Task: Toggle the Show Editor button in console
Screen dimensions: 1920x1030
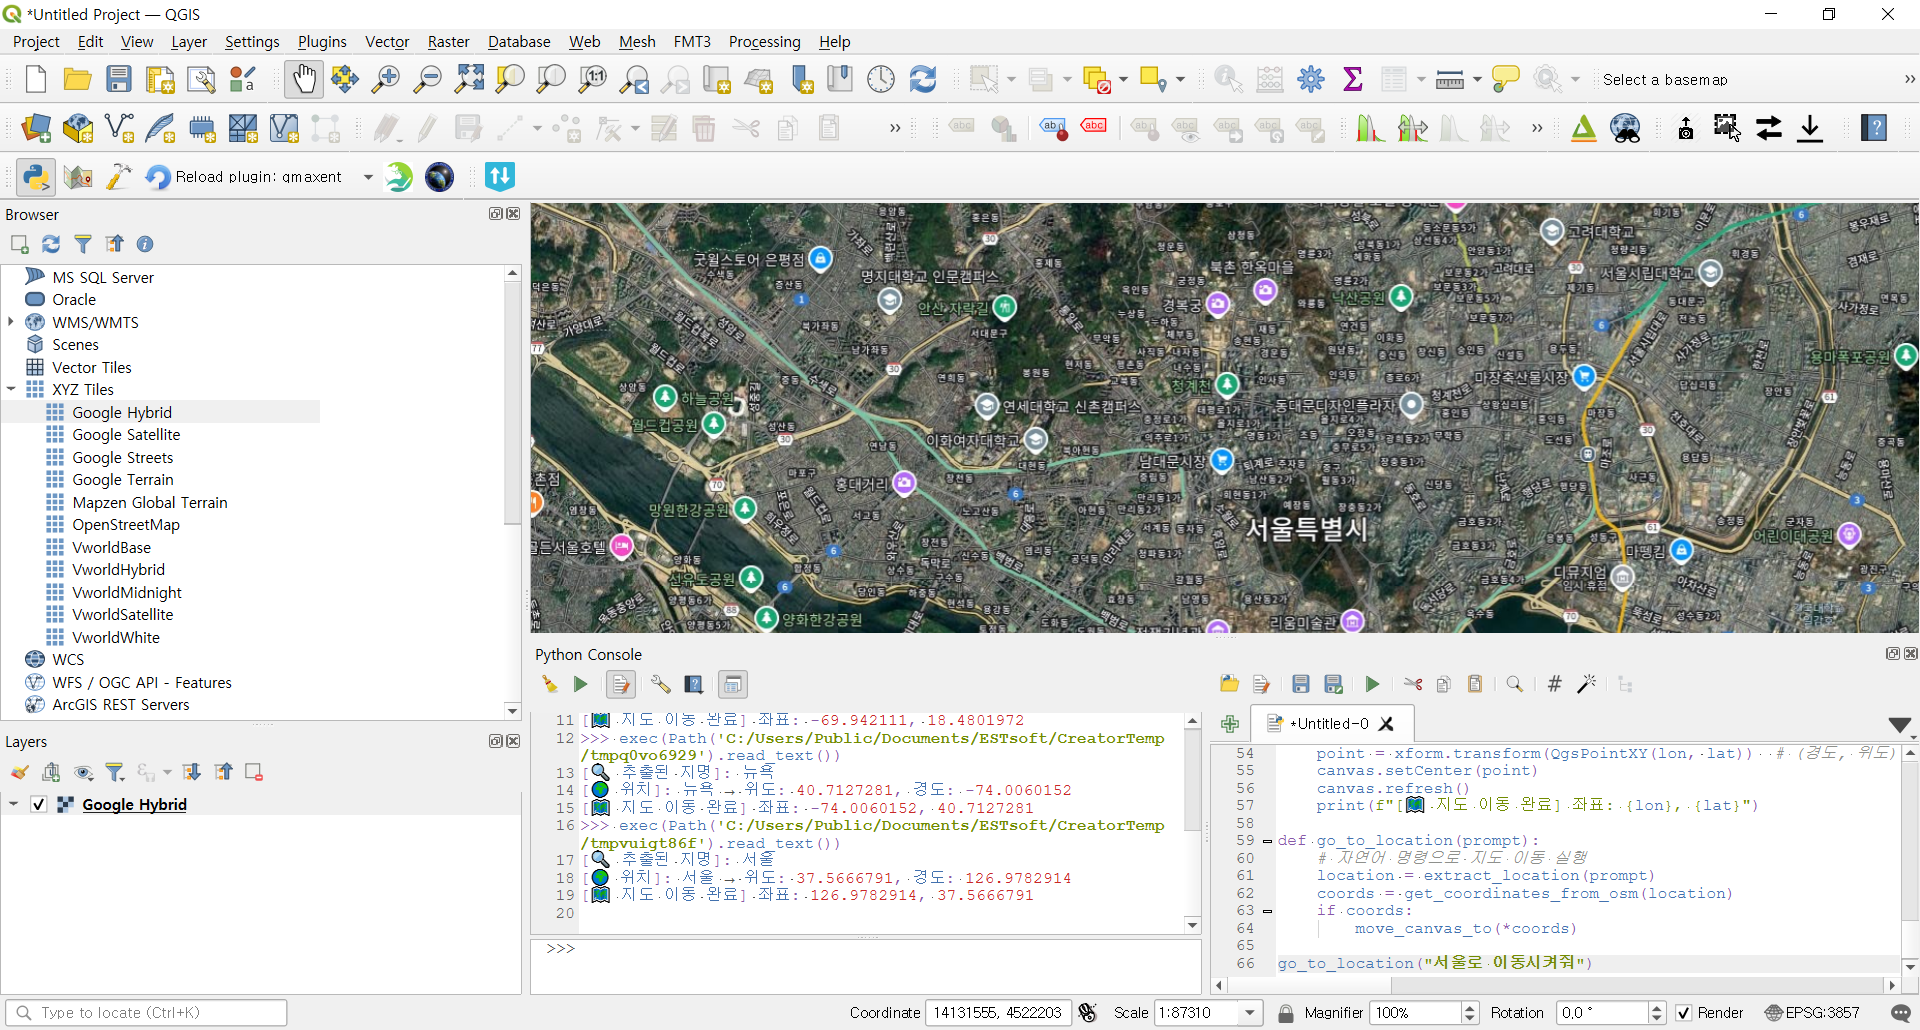Action: tap(621, 684)
